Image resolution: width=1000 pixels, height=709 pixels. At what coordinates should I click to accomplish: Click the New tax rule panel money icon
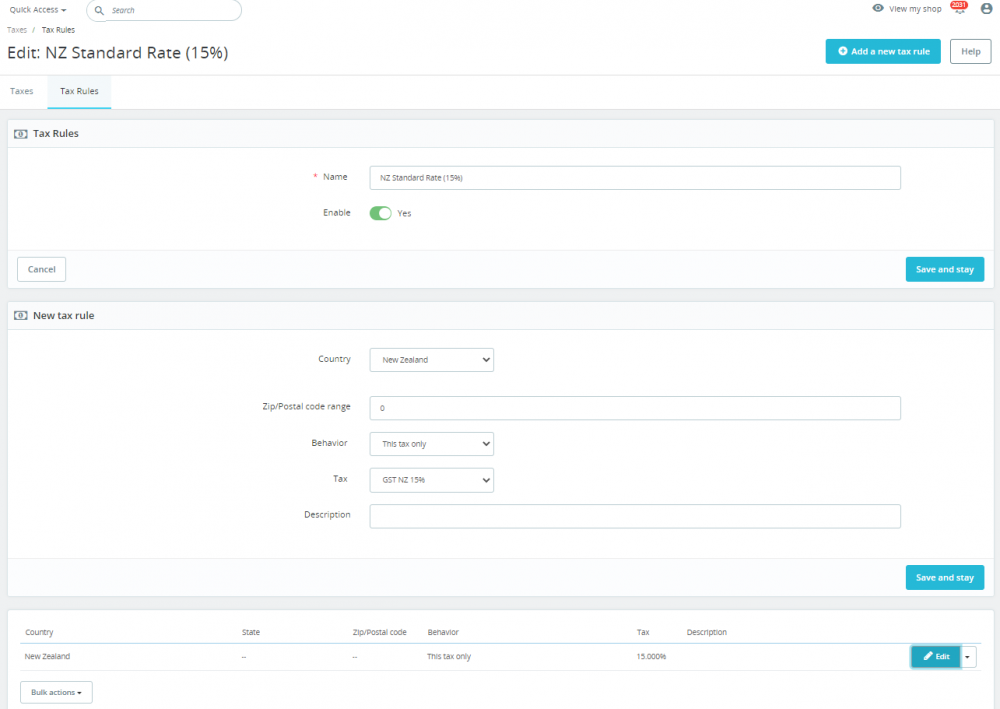[x=20, y=316]
